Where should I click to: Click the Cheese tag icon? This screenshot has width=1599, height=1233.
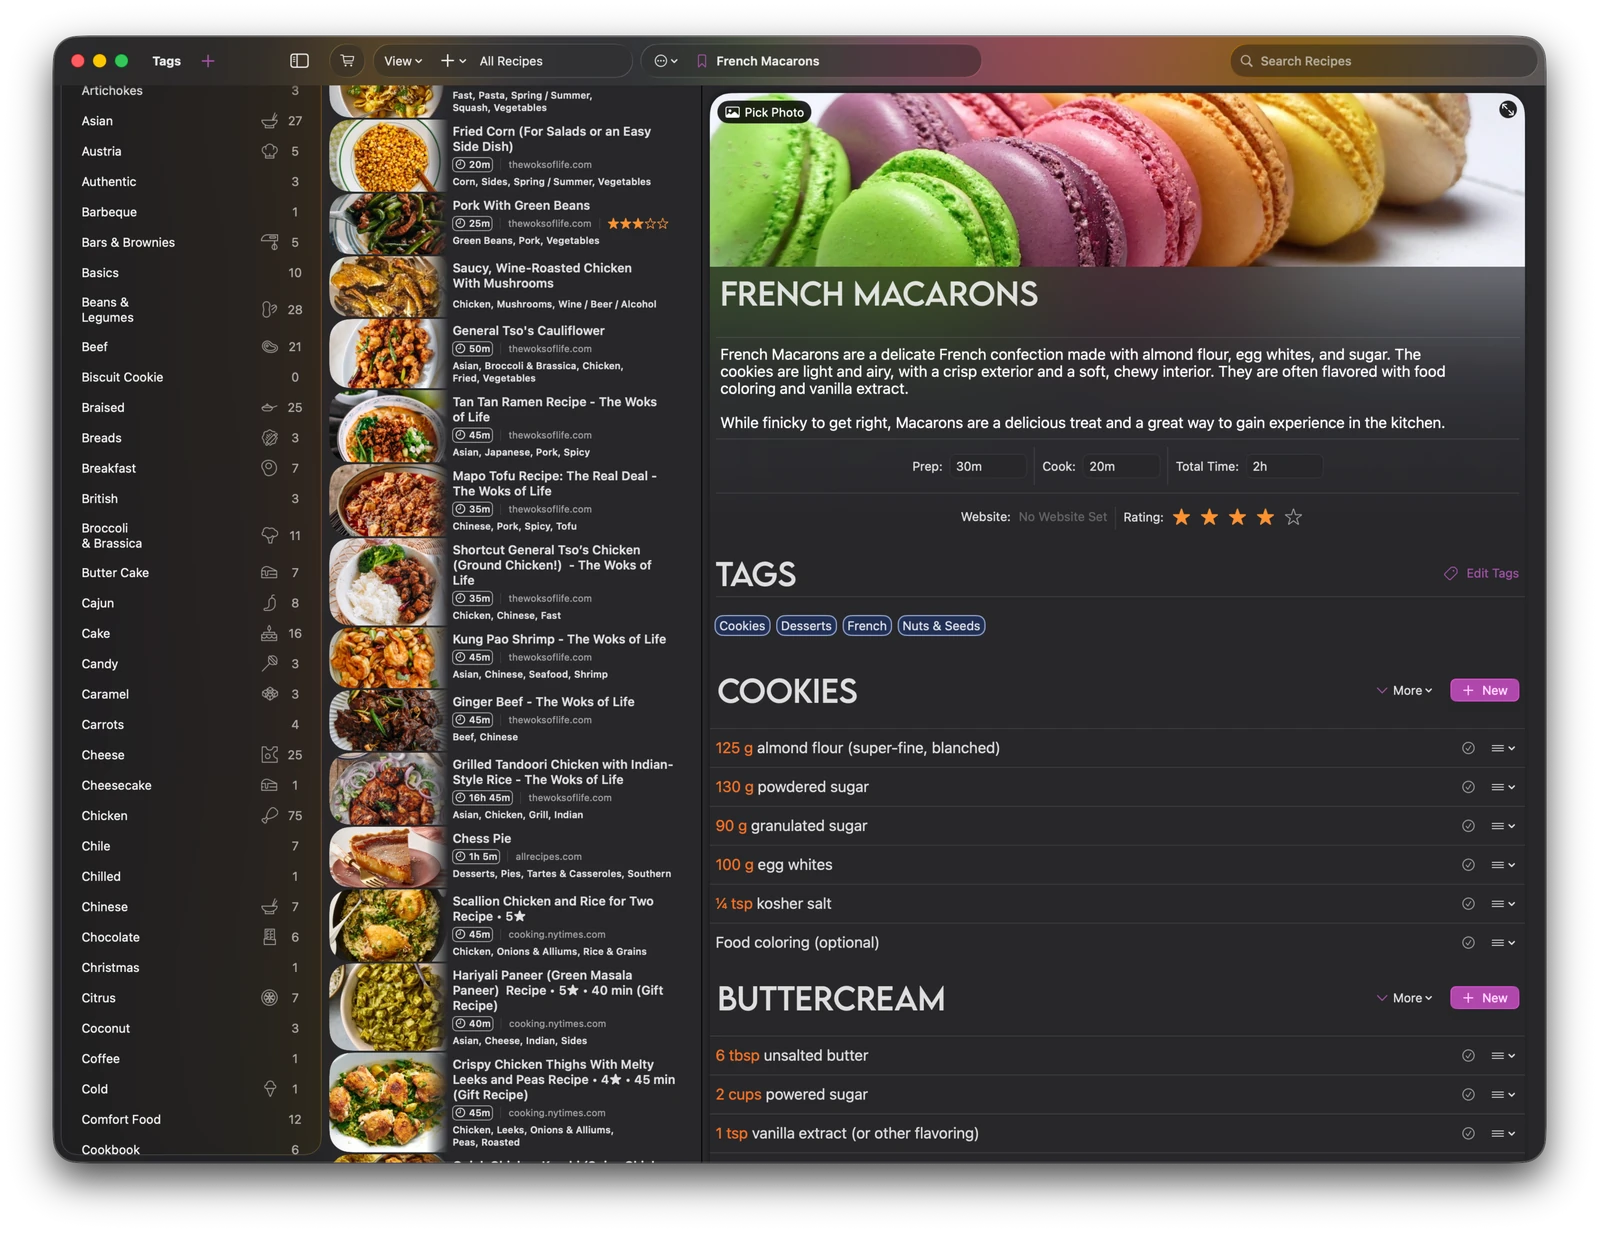pos(269,754)
